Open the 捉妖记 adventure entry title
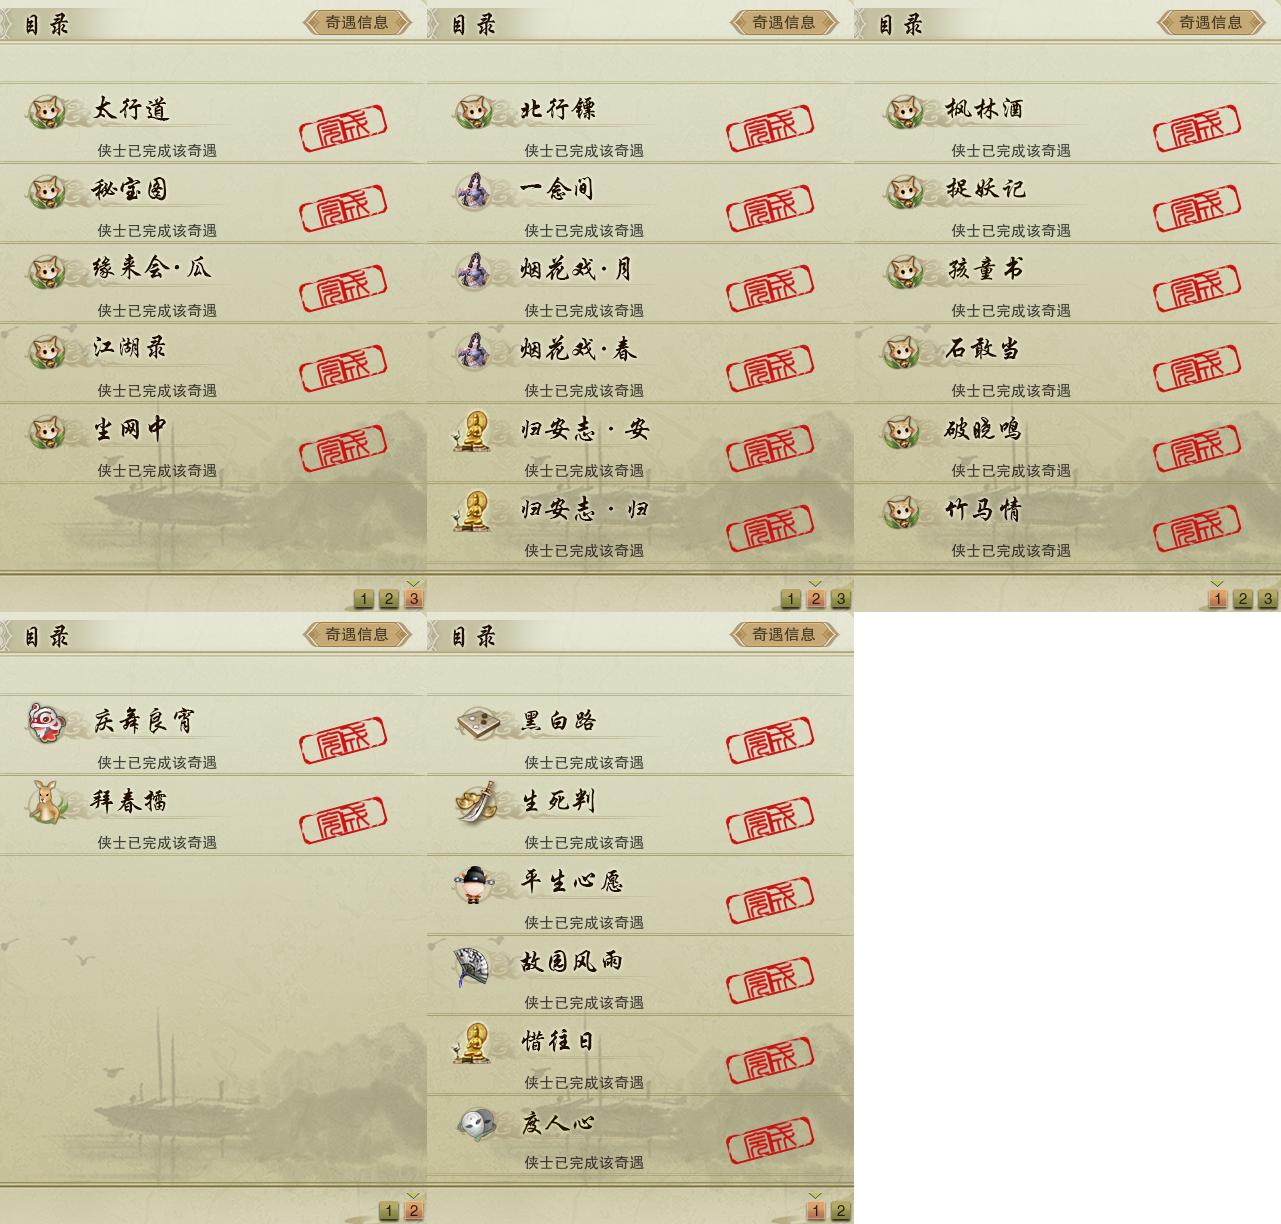1281x1224 pixels. coord(986,189)
